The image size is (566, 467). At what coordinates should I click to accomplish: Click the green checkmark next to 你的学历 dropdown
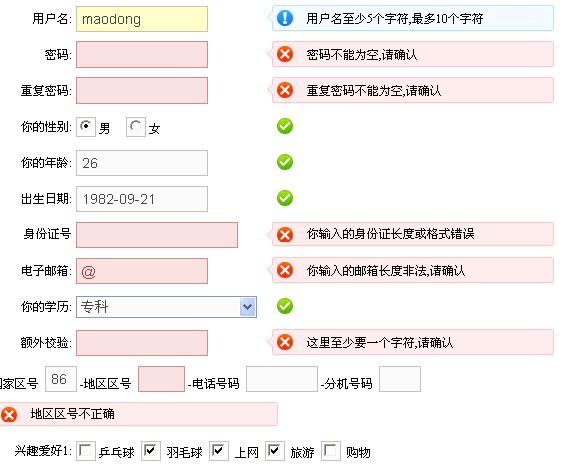(x=285, y=306)
